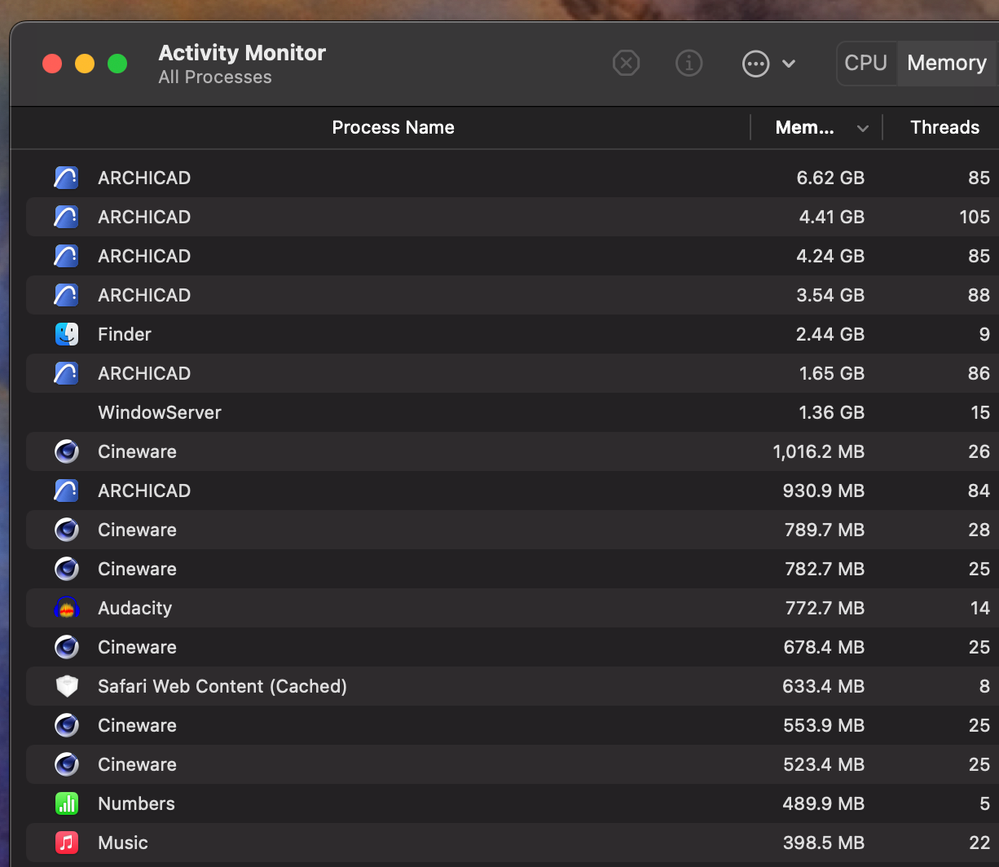Screen dimensions: 999x867
Task: Click the Finder icon next to Finder process
Action: (x=66, y=334)
